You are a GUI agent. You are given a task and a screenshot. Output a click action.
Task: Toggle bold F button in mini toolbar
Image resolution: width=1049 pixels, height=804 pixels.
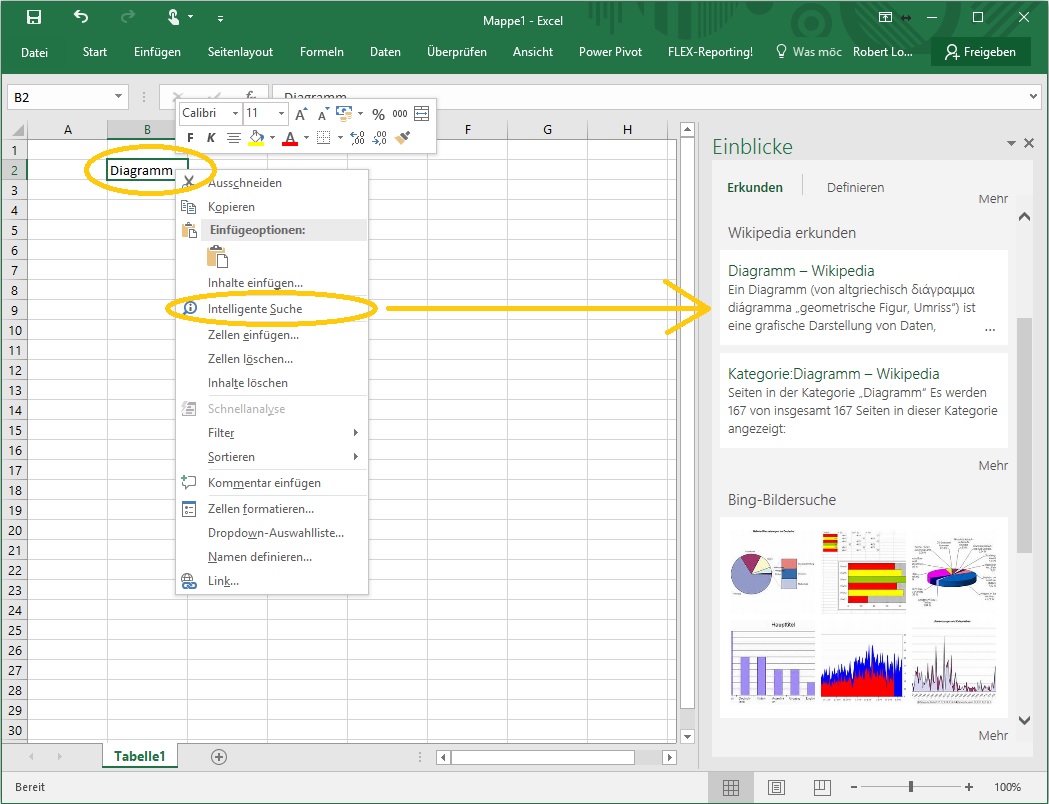click(x=191, y=138)
